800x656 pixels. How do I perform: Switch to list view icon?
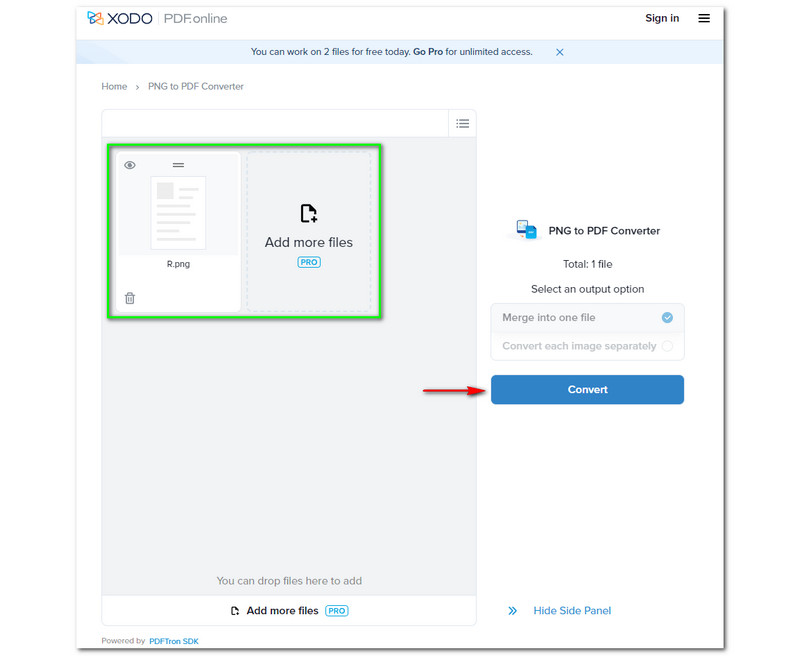pos(463,123)
